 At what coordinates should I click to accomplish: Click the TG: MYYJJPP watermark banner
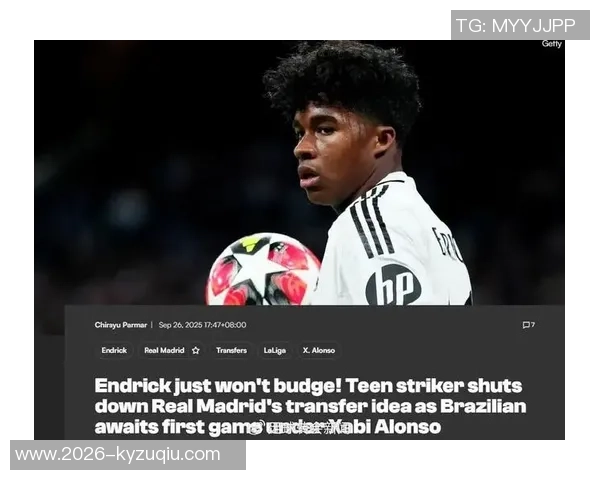(520, 25)
